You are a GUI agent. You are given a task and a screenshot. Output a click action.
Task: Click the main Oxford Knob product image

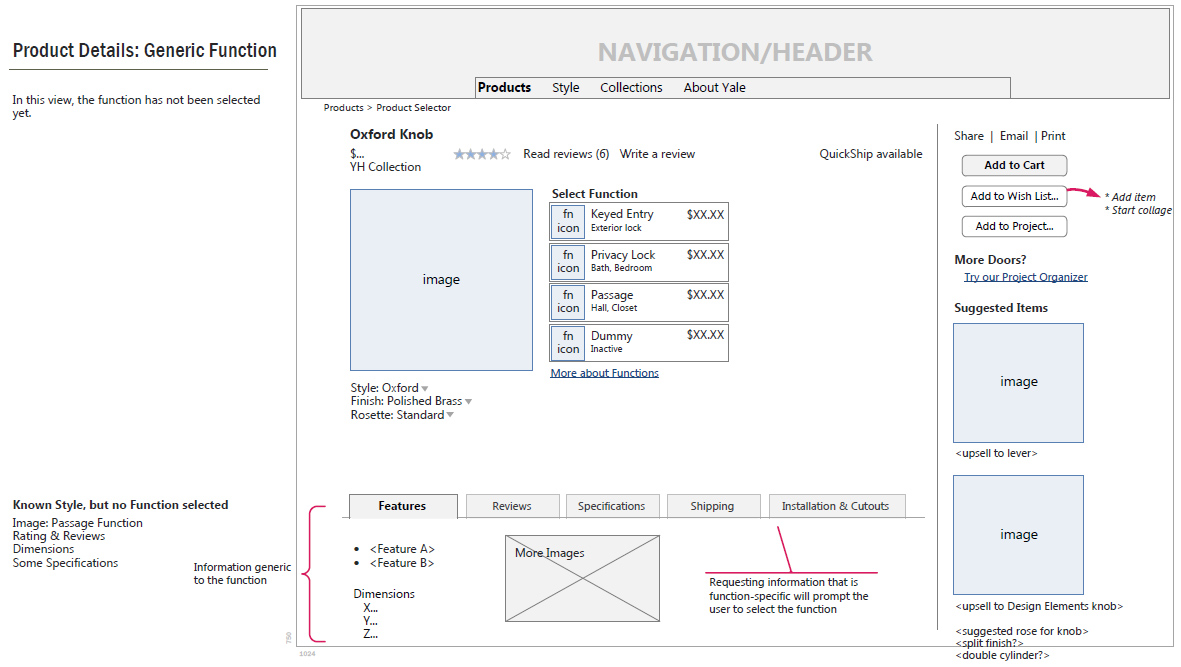pyautogui.click(x=441, y=280)
